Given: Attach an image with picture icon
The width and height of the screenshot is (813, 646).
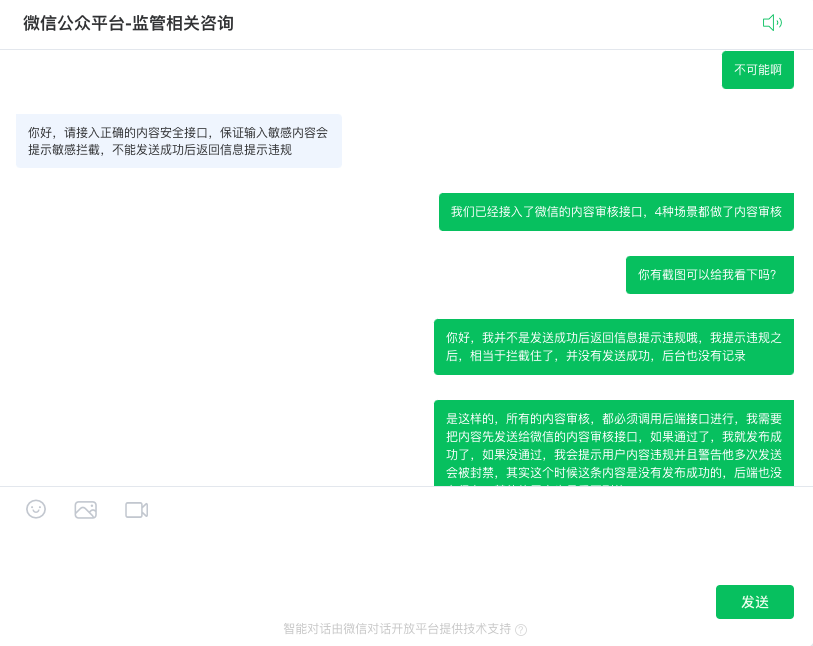Looking at the screenshot, I should 86,510.
